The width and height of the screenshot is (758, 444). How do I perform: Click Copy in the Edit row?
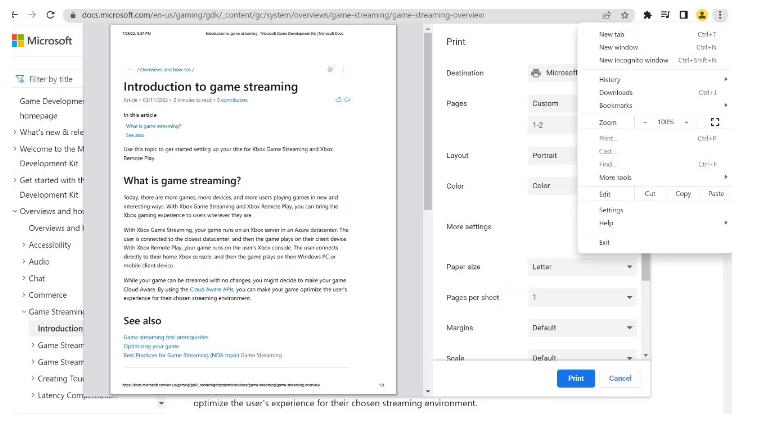(x=683, y=193)
